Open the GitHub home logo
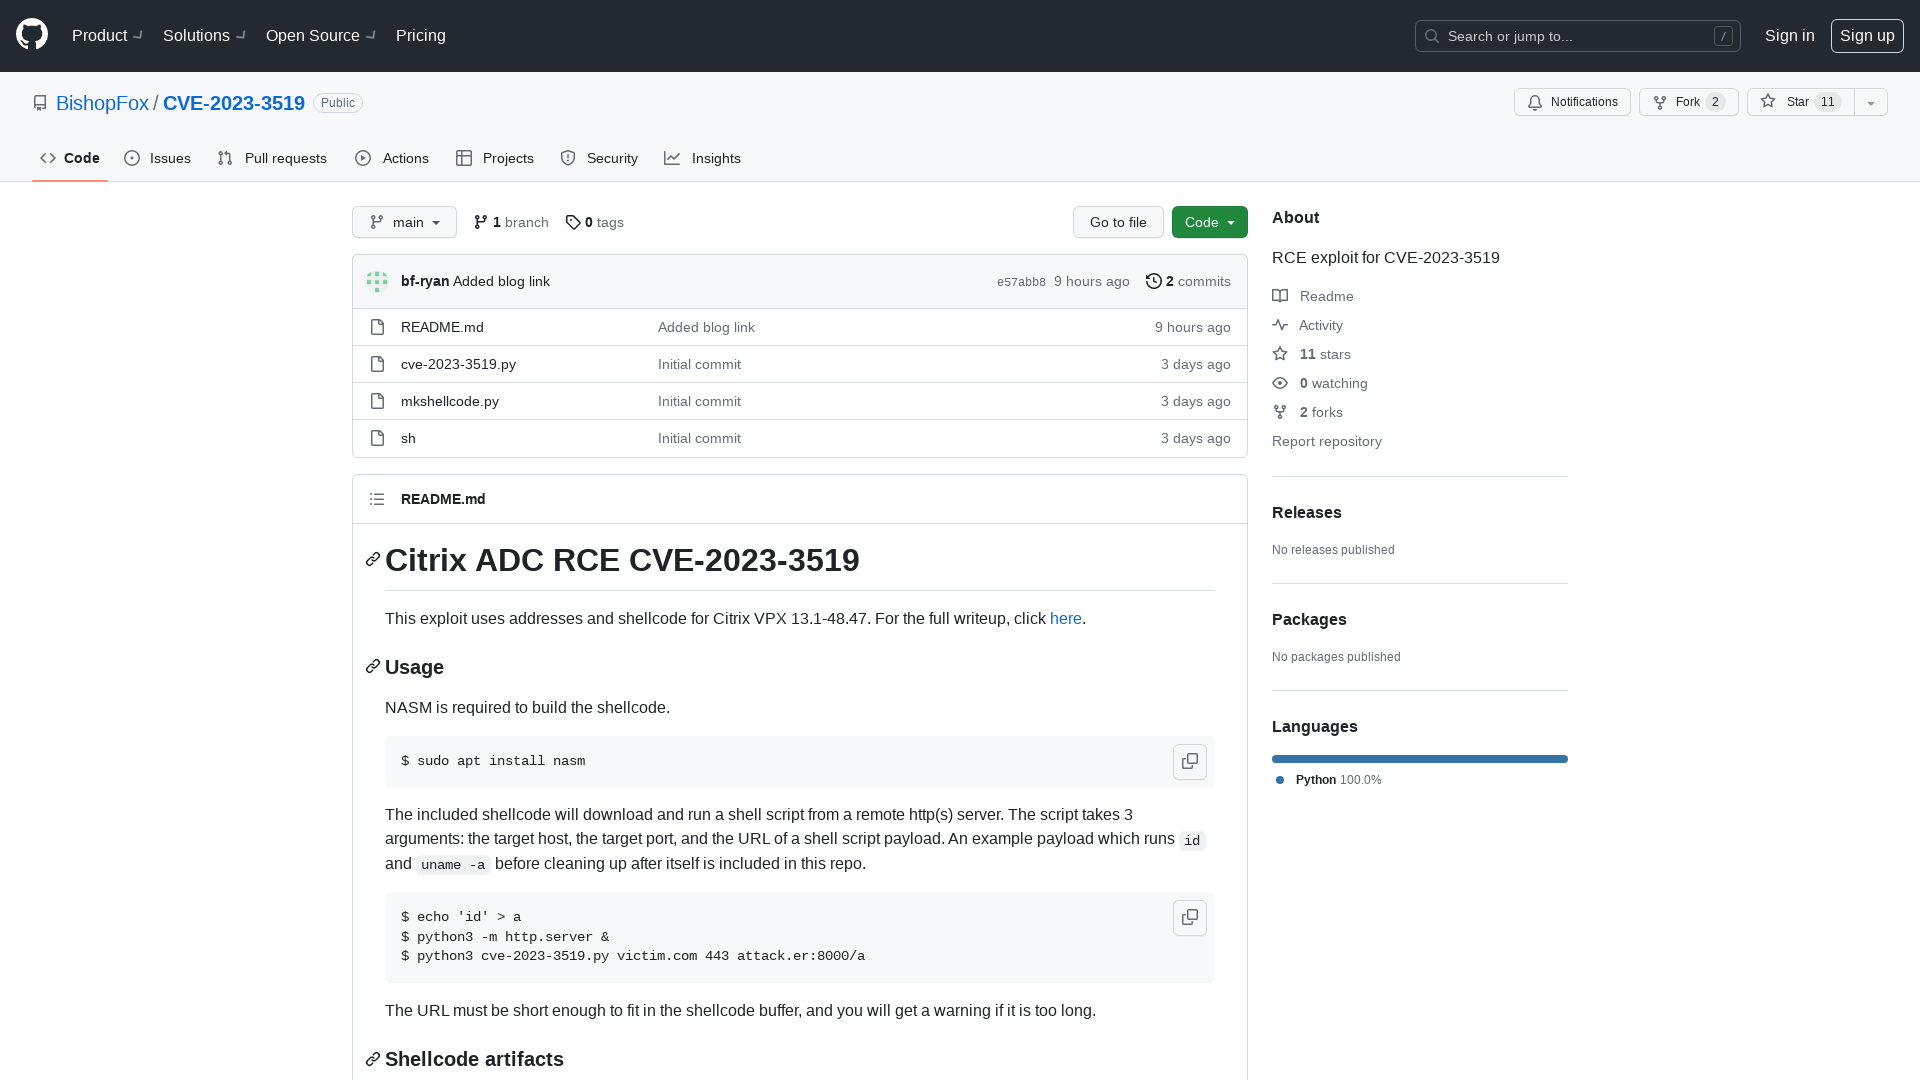Screen dimensions: 1920x1080 pyautogui.click(x=32, y=35)
